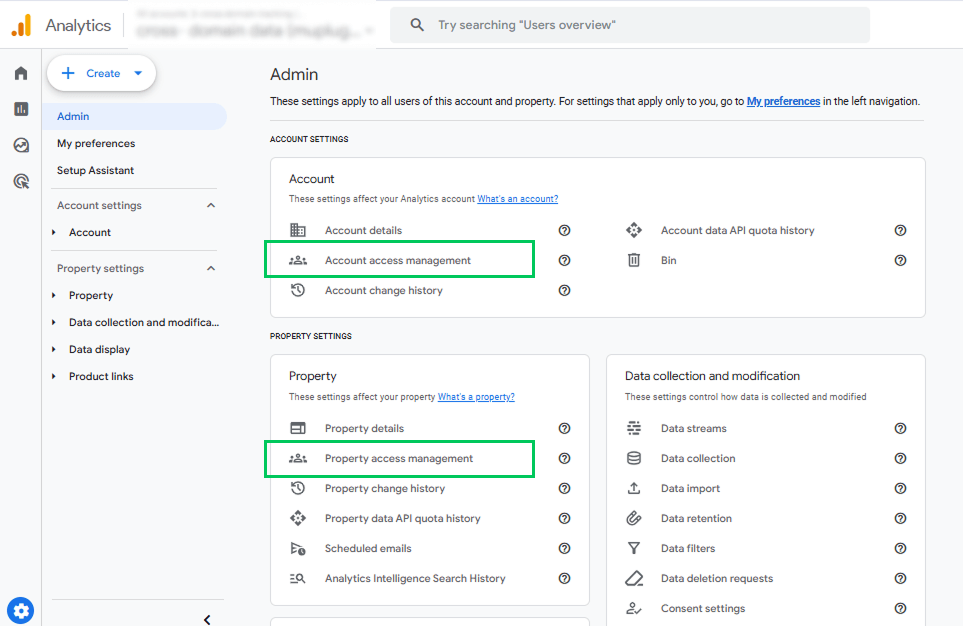Screen dimensions: 963x626
Task: Expand the Property tree item arrow
Action: coord(54,295)
